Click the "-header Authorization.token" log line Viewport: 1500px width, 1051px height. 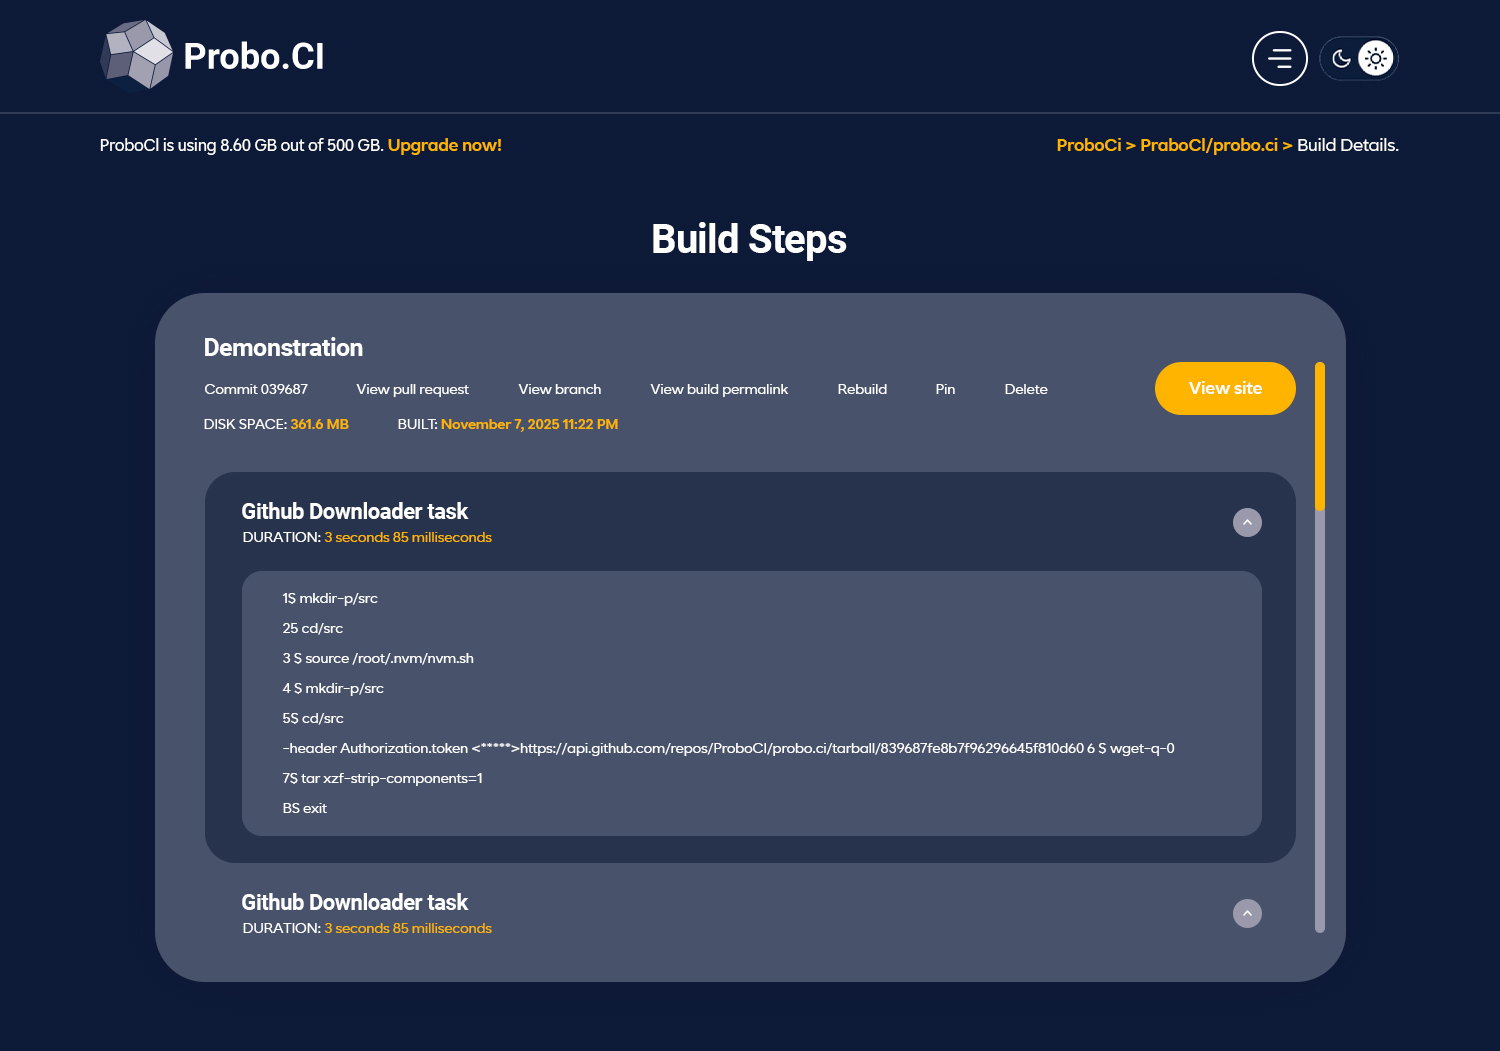point(728,748)
